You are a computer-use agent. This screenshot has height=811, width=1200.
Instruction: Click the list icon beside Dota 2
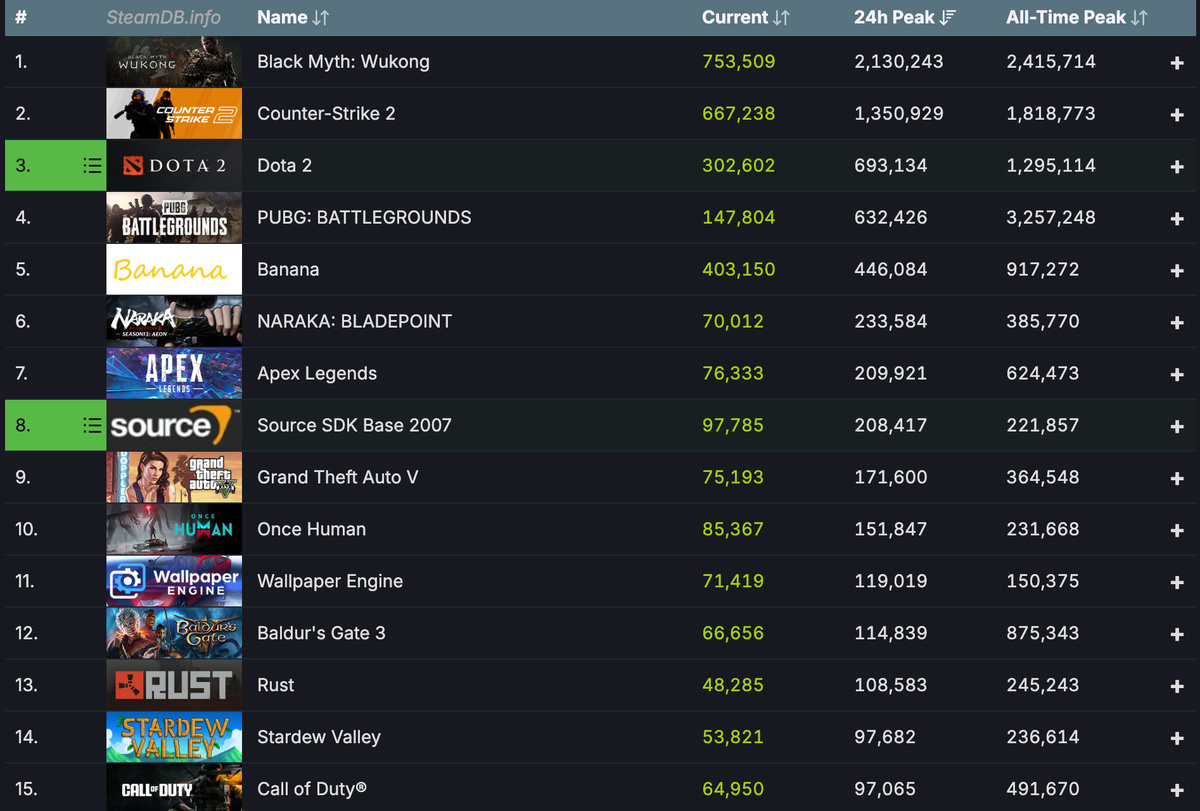coord(92,166)
